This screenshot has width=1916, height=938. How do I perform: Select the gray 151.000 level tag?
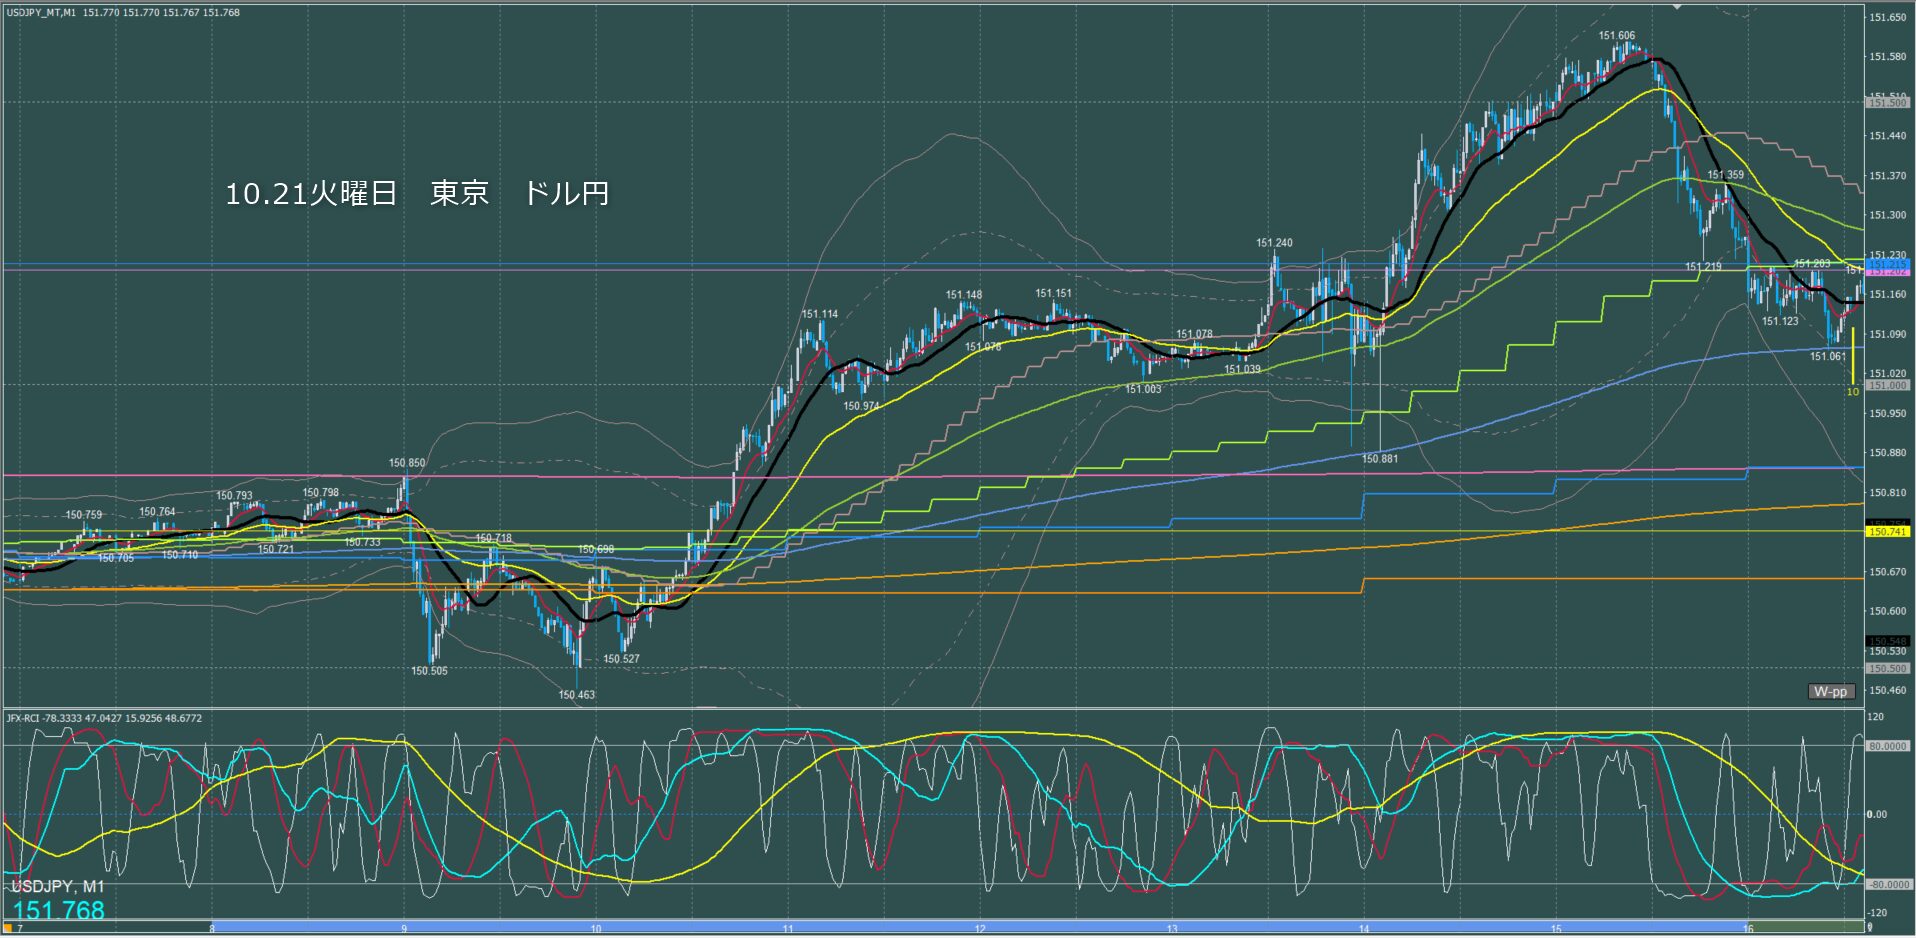pos(1887,385)
